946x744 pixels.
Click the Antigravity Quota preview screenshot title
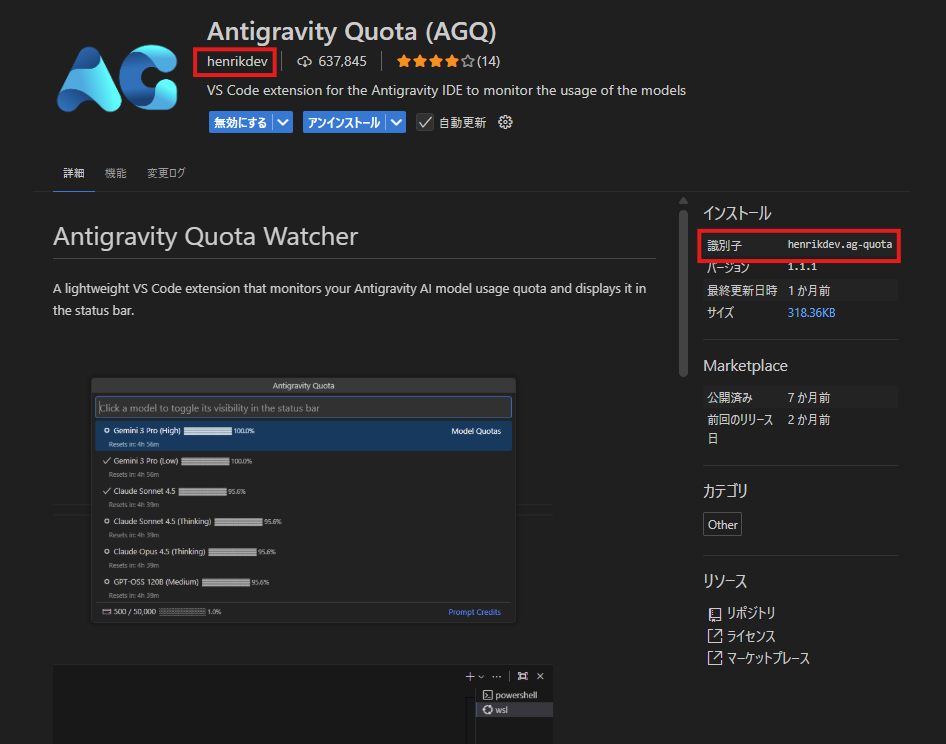pyautogui.click(x=303, y=386)
